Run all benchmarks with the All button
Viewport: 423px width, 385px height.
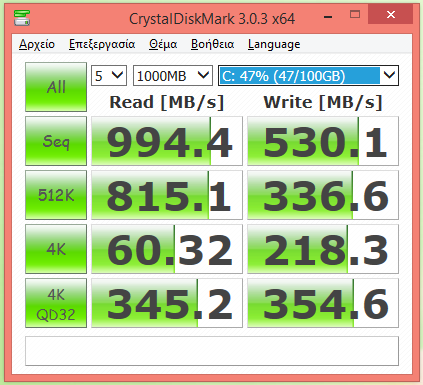[56, 87]
